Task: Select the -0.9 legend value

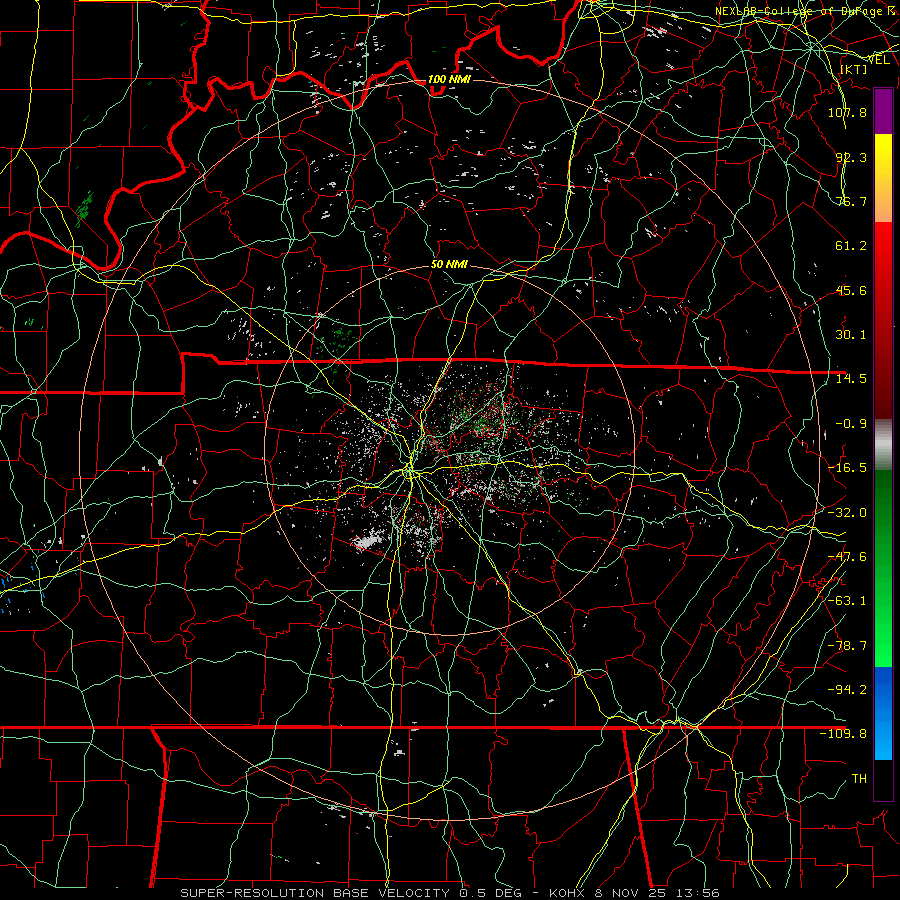Action: point(851,424)
